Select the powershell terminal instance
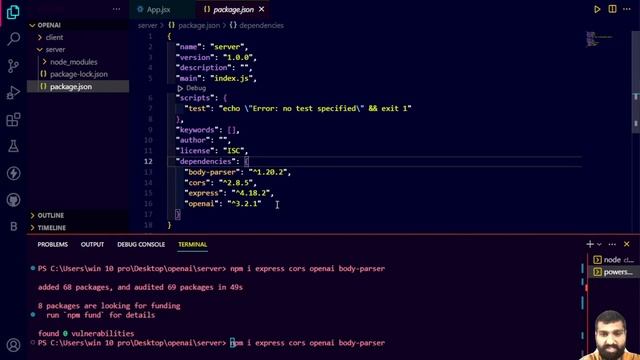This screenshot has width=640, height=360. point(613,272)
